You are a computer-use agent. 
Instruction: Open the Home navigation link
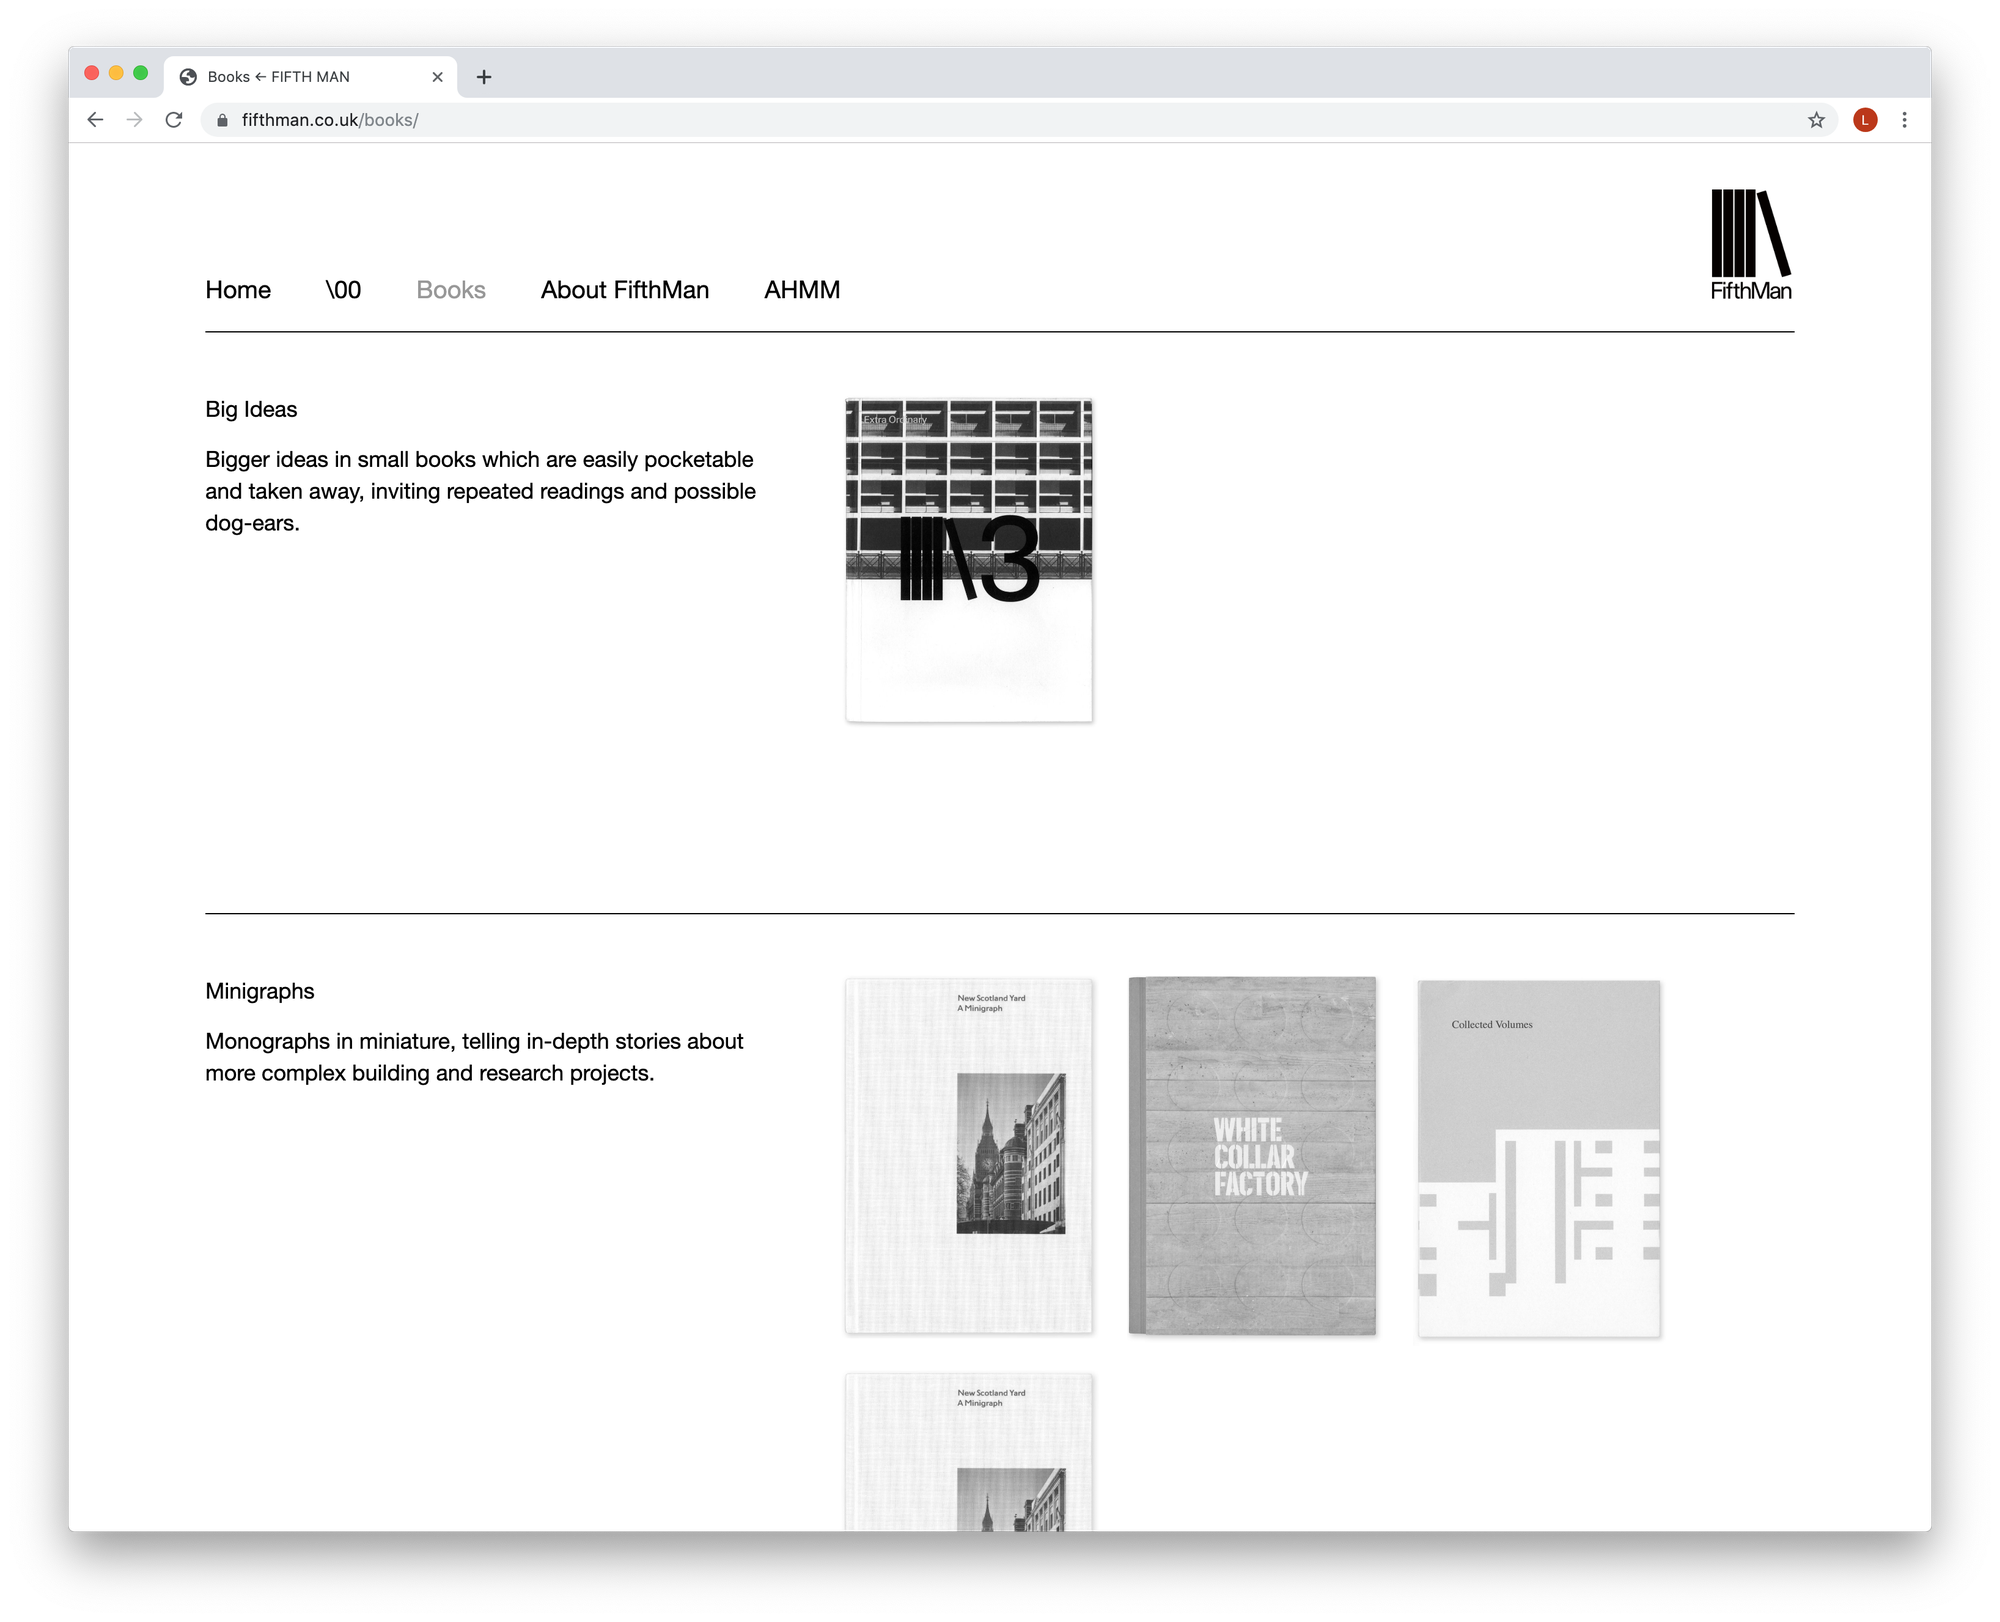tap(238, 290)
